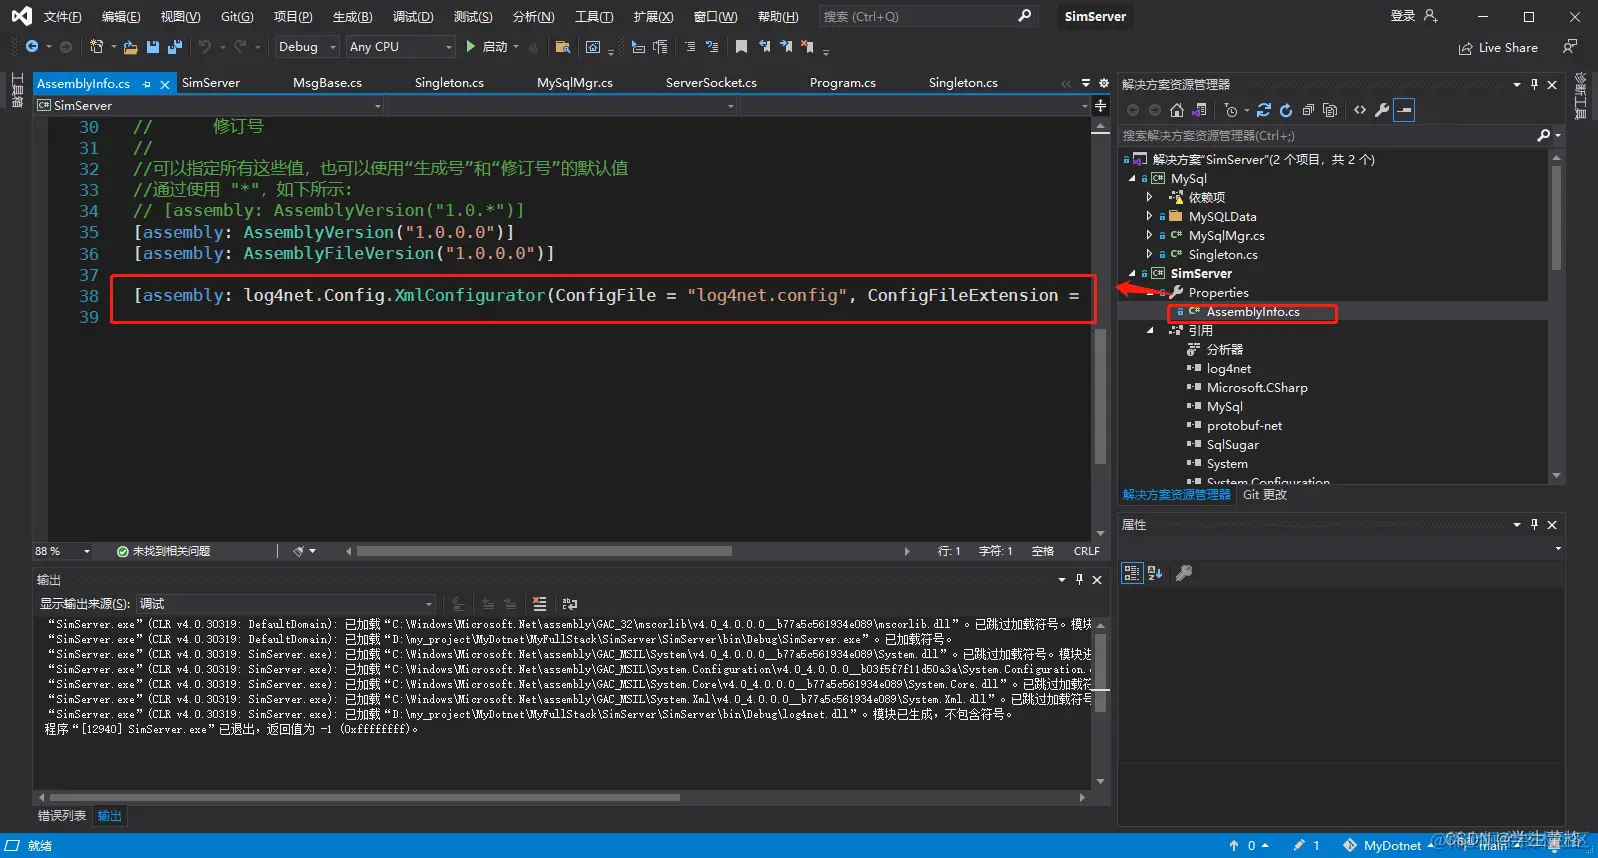
Task: Collapse all nodes in Solution Explorer
Action: pyautogui.click(x=1308, y=110)
